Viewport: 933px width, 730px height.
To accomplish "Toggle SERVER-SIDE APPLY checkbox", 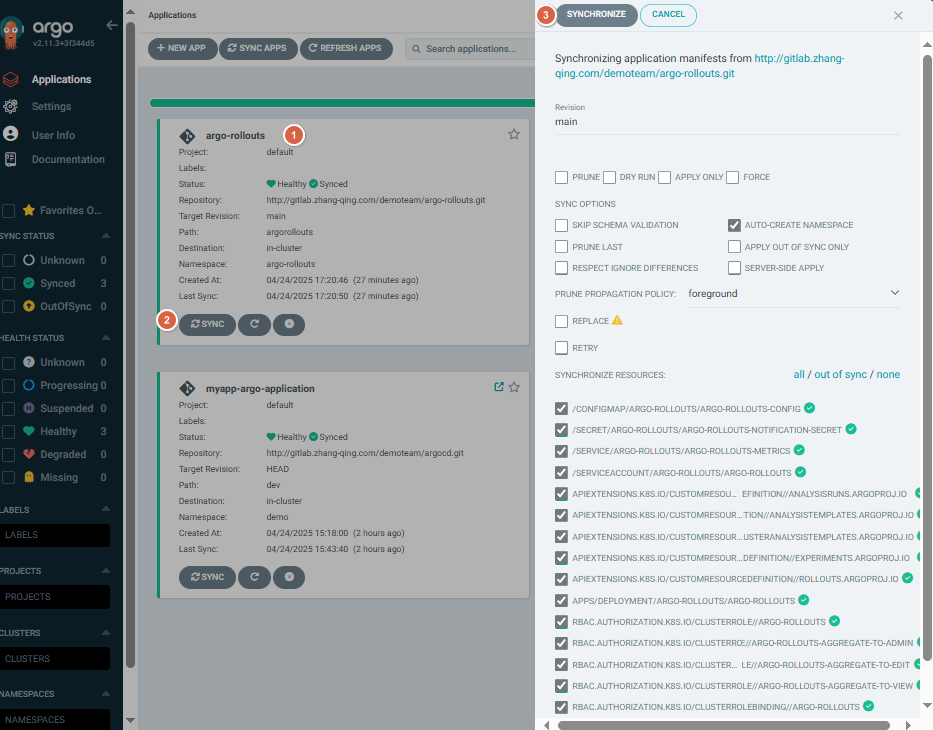I will pyautogui.click(x=734, y=268).
